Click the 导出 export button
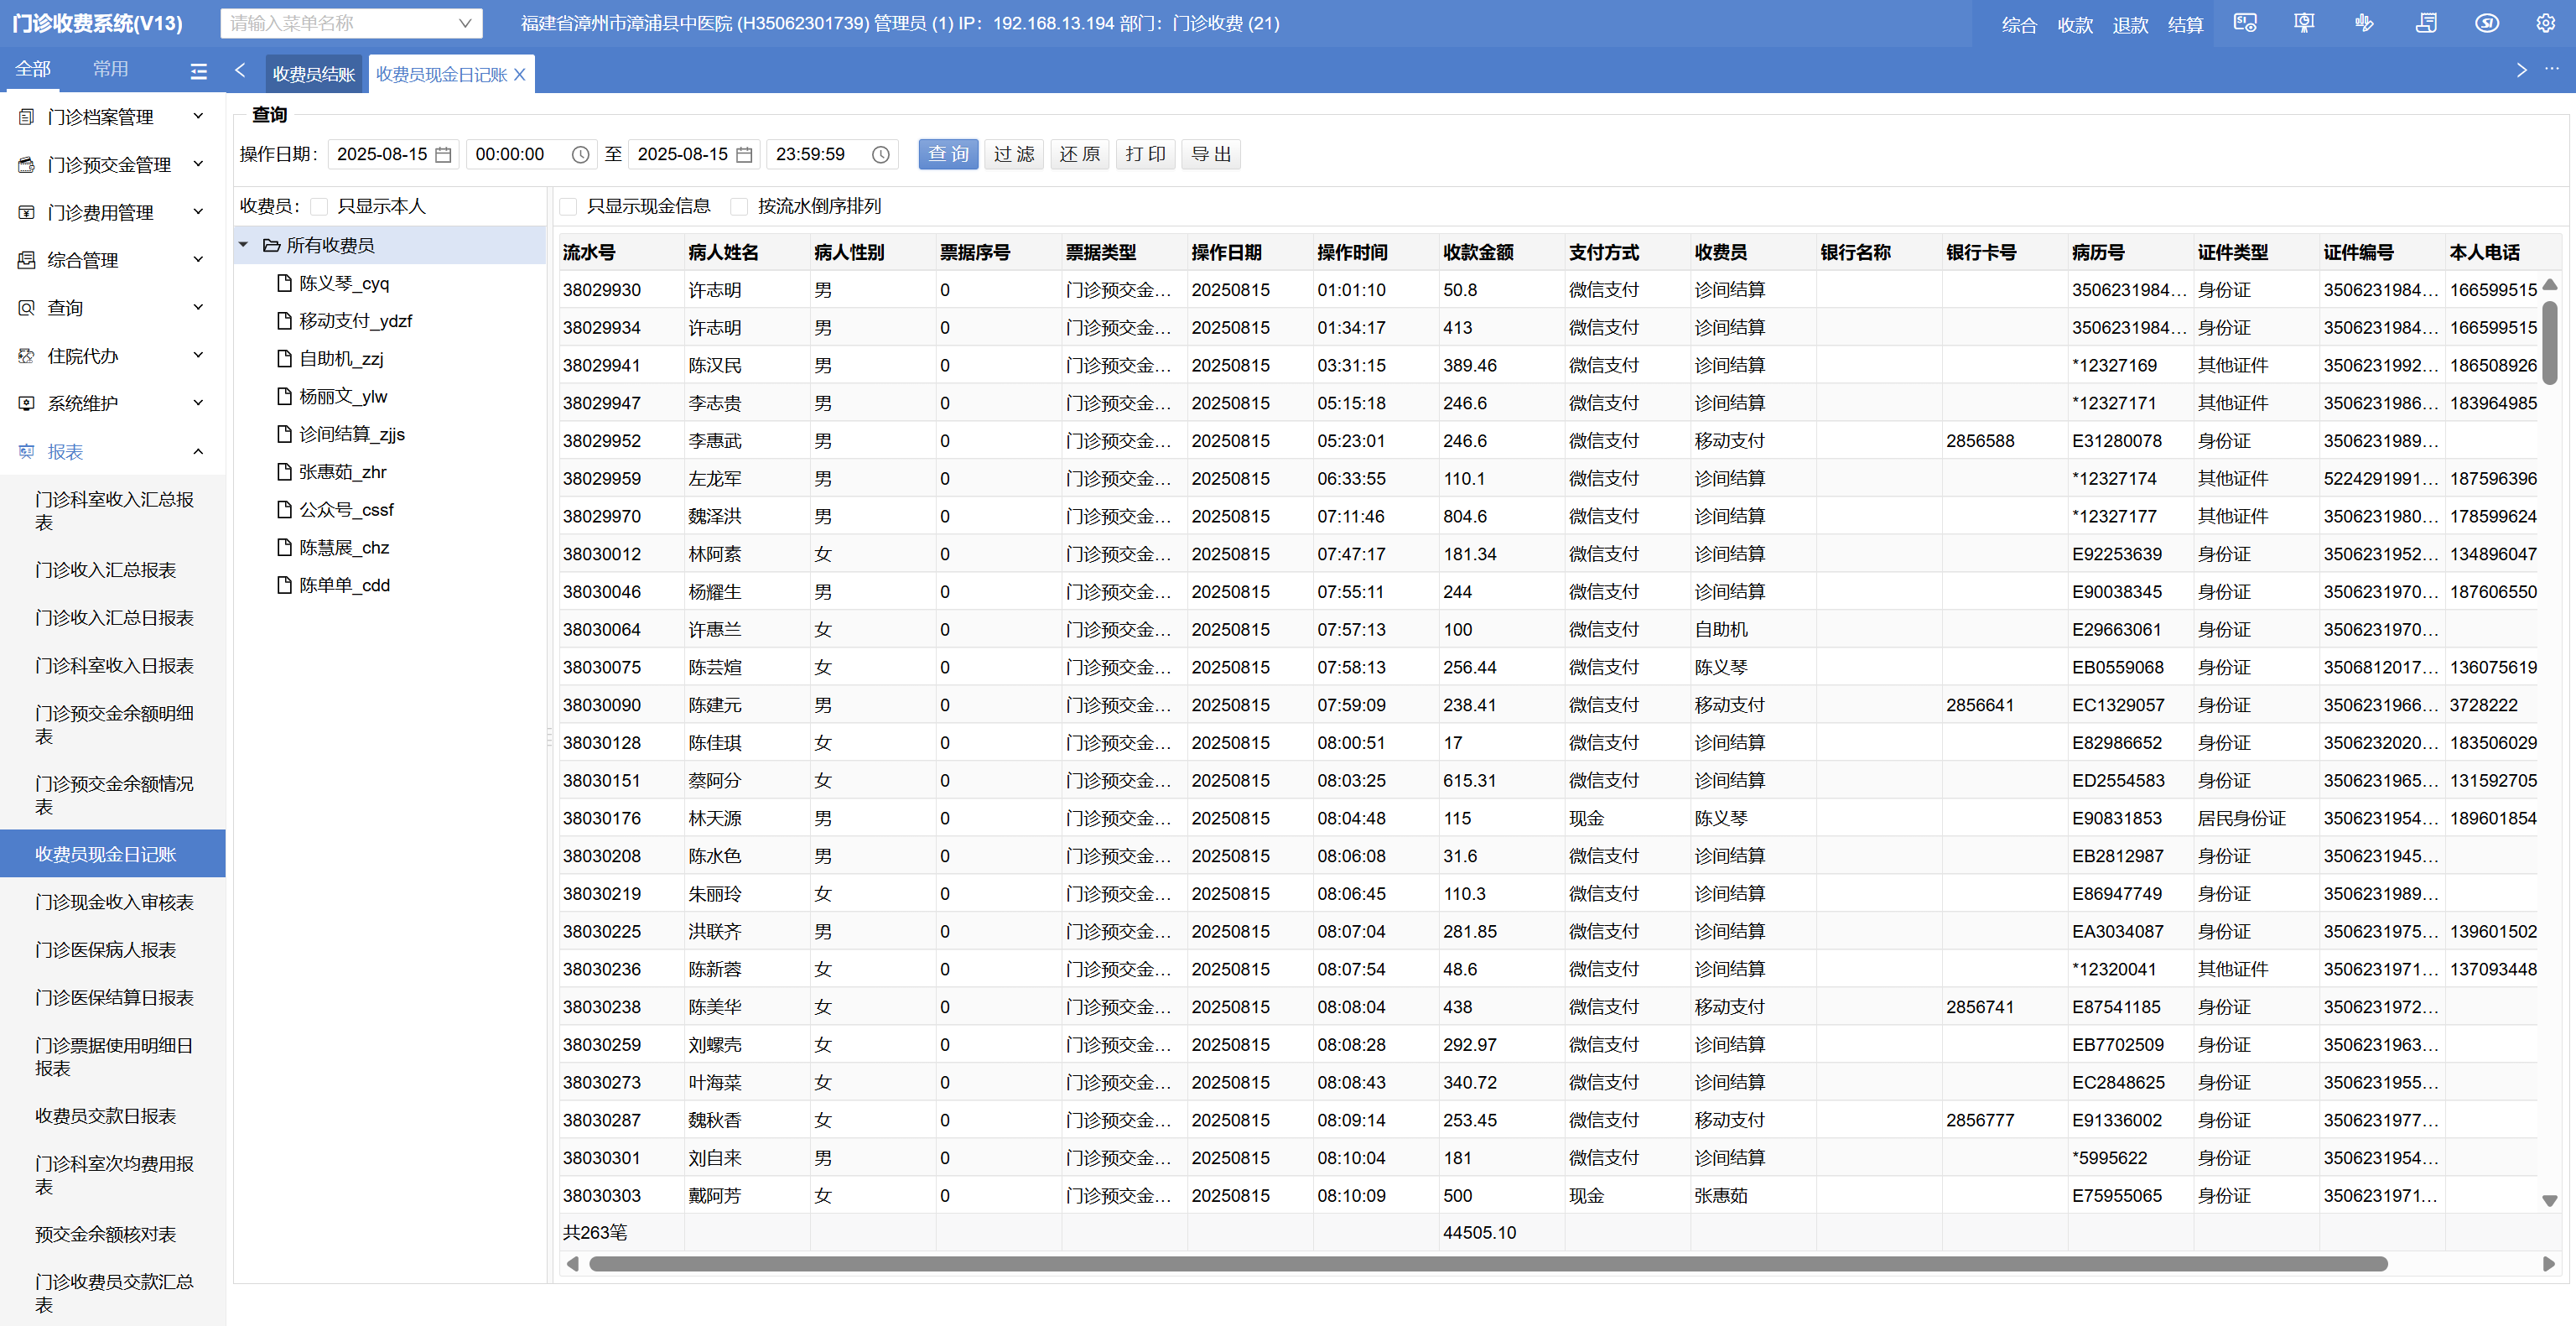Image resolution: width=2576 pixels, height=1326 pixels. click(1210, 154)
